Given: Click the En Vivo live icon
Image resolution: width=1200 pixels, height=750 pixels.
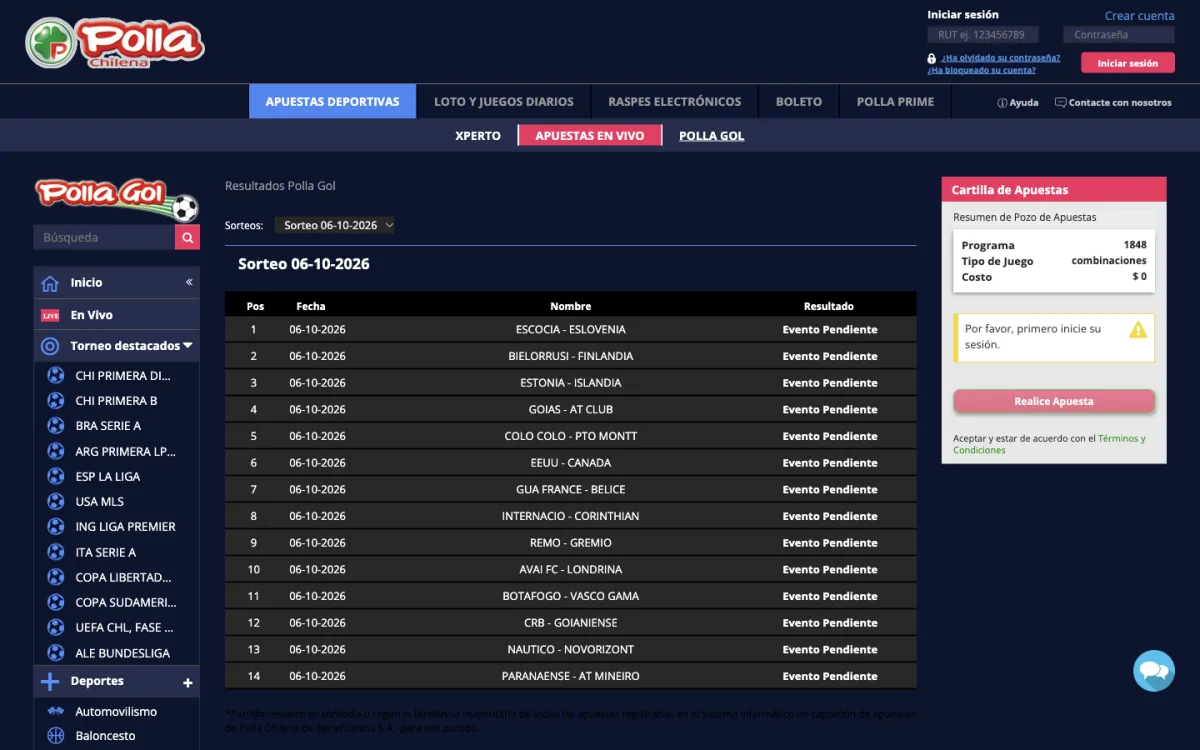Looking at the screenshot, I should point(50,315).
